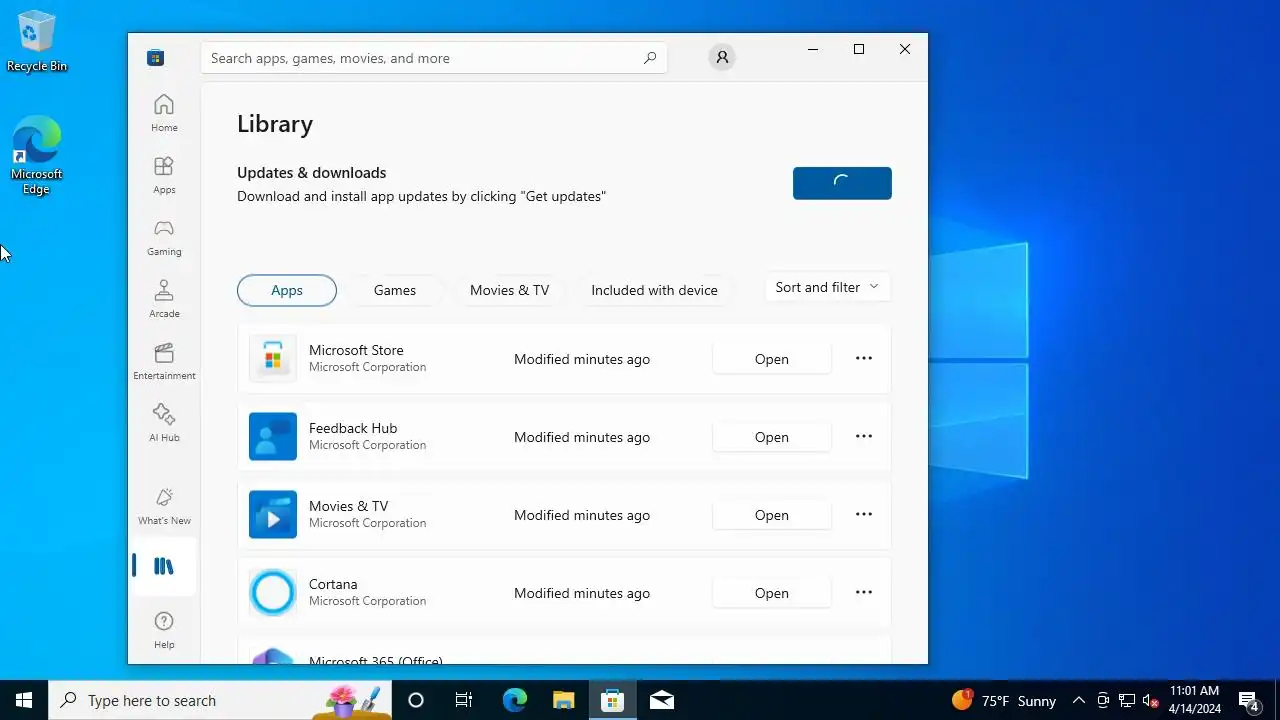Click the Cortana app icon
Screen dimensions: 1280x720
pos(273,593)
